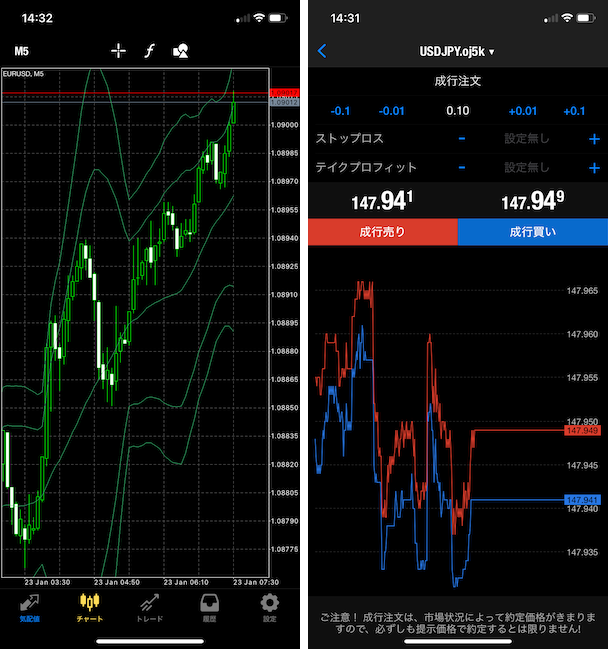This screenshot has width=608, height=649.
Task: Tap the red 1.09017 price label
Action: tap(284, 92)
